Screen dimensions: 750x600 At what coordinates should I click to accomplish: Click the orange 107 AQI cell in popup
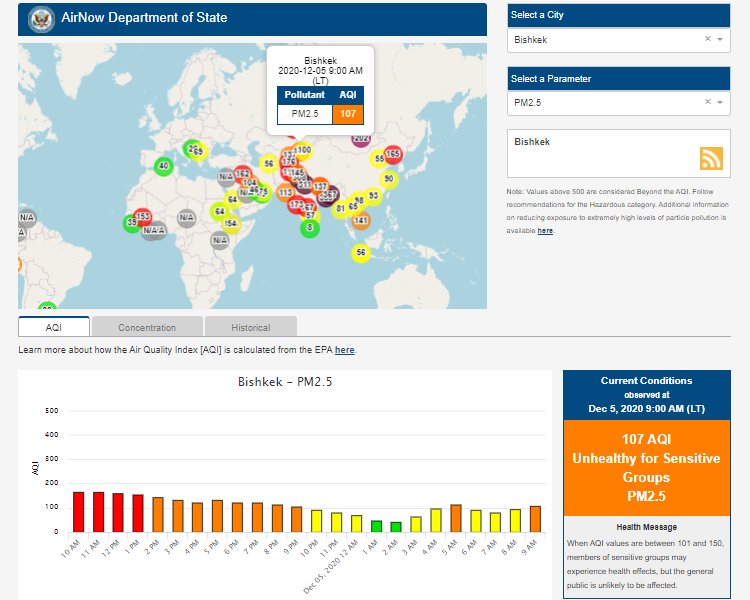tap(348, 113)
